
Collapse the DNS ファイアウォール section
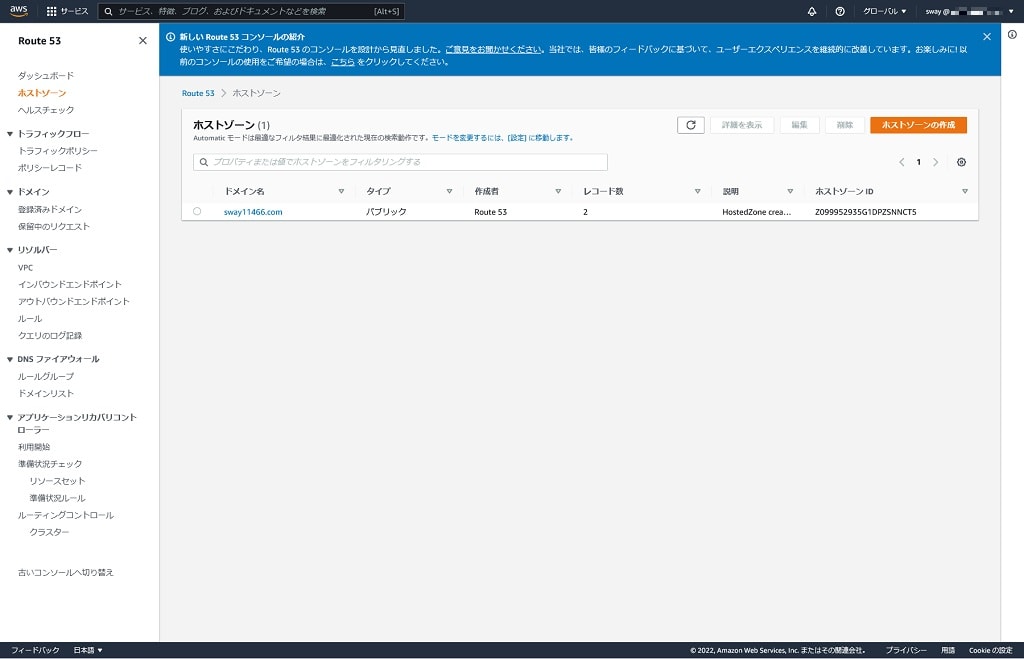tap(10, 359)
